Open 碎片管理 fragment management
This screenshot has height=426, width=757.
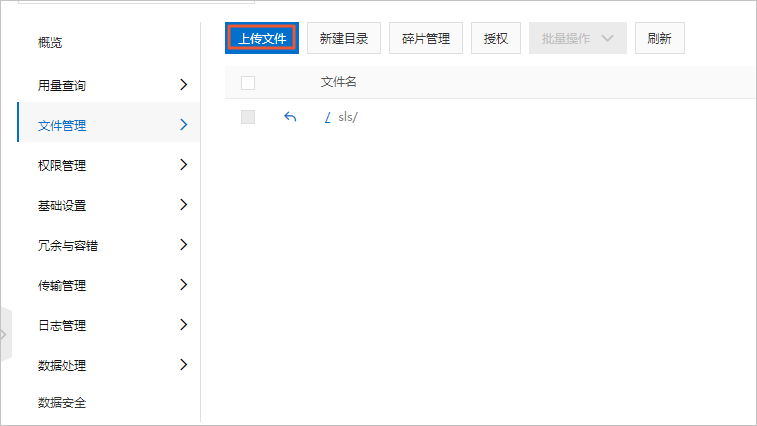coord(426,38)
